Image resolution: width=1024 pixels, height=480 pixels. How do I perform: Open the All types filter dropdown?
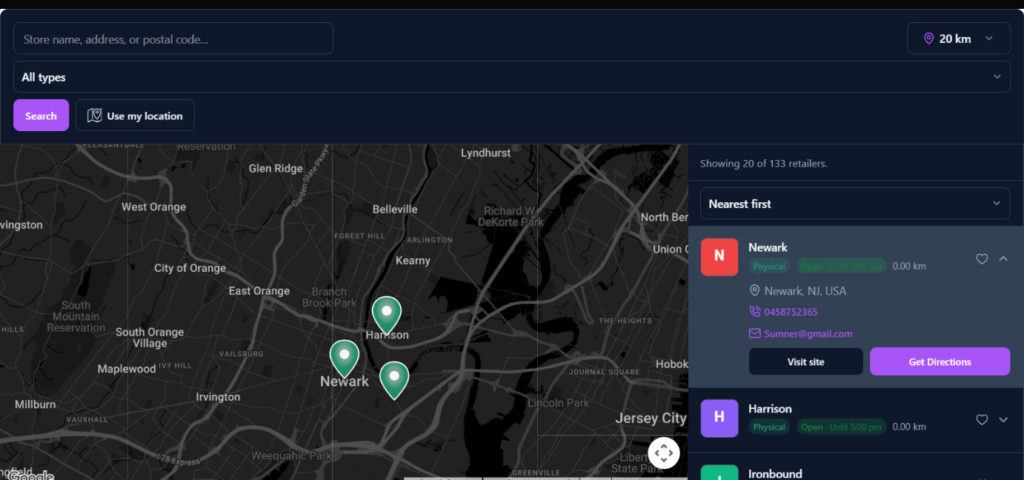(x=511, y=77)
